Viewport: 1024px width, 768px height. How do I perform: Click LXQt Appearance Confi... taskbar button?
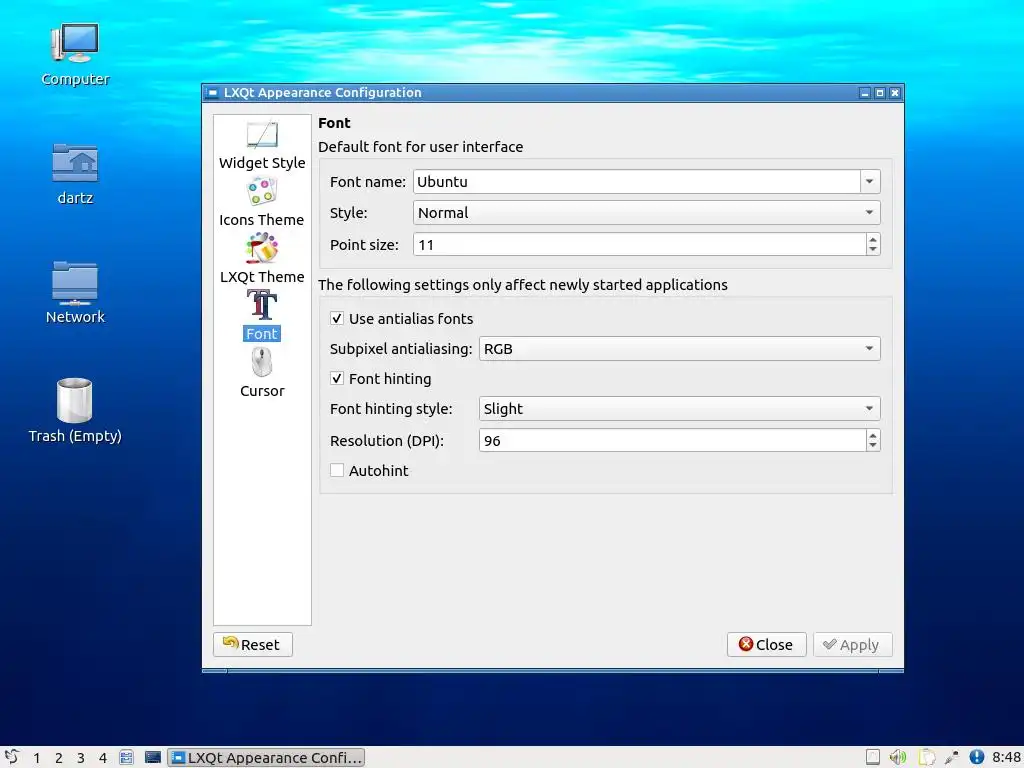click(x=266, y=758)
